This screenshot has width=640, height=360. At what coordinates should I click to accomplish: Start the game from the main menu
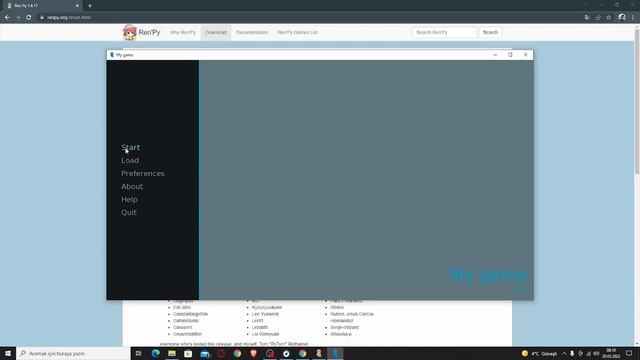[130, 147]
